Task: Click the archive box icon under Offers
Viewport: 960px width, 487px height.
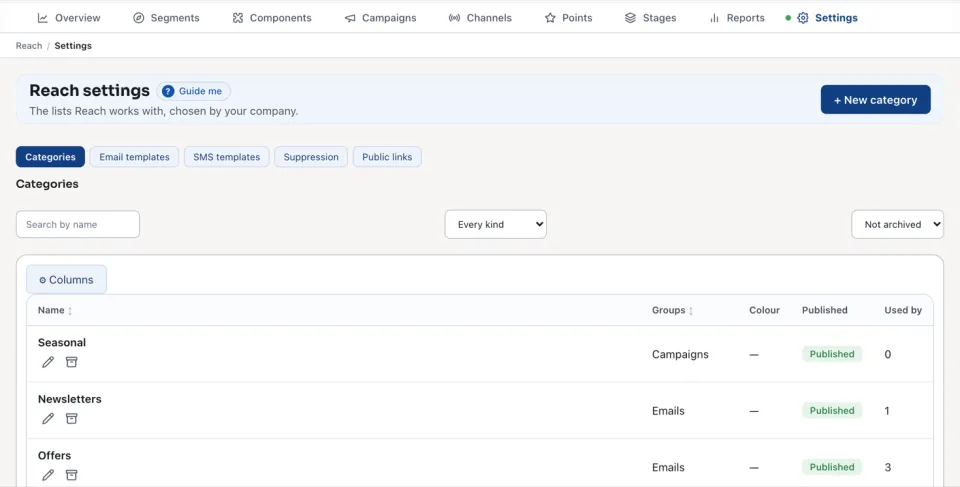Action: [72, 475]
